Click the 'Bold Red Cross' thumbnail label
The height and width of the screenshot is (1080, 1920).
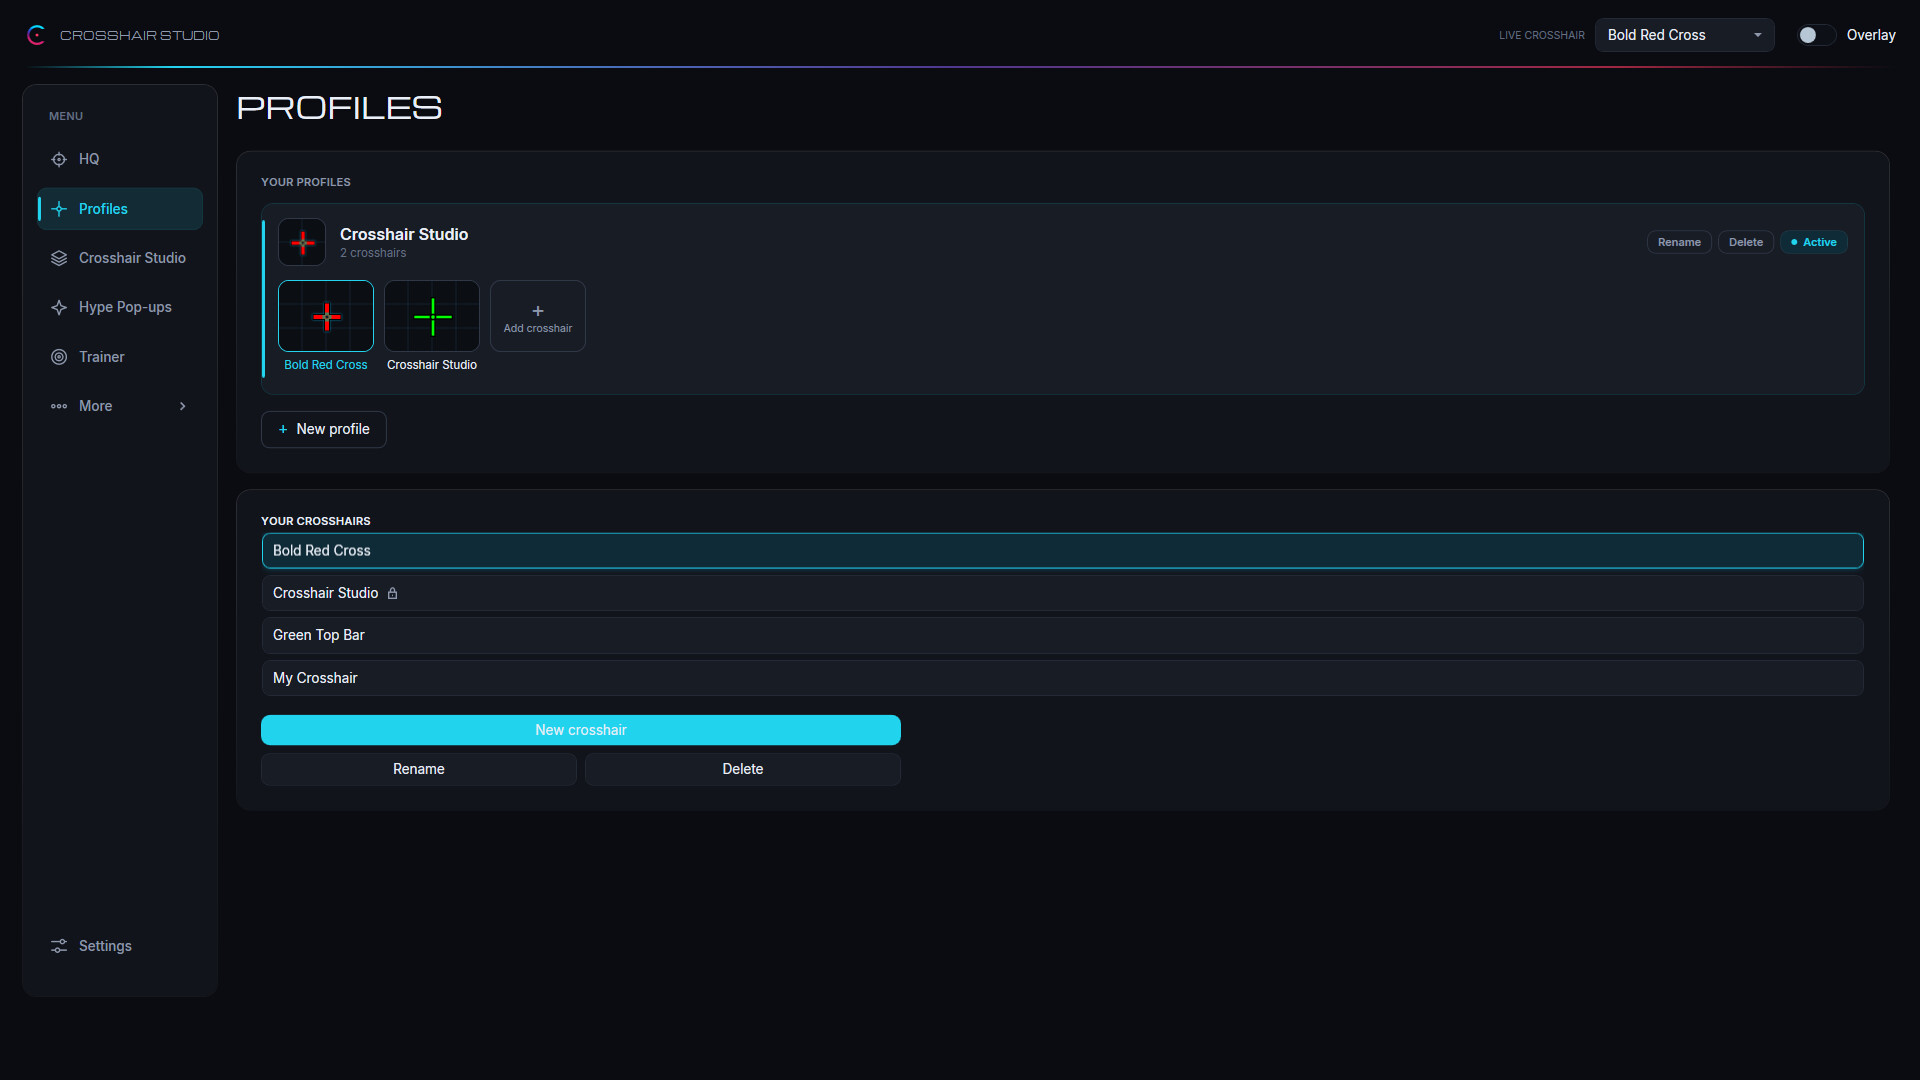click(326, 365)
